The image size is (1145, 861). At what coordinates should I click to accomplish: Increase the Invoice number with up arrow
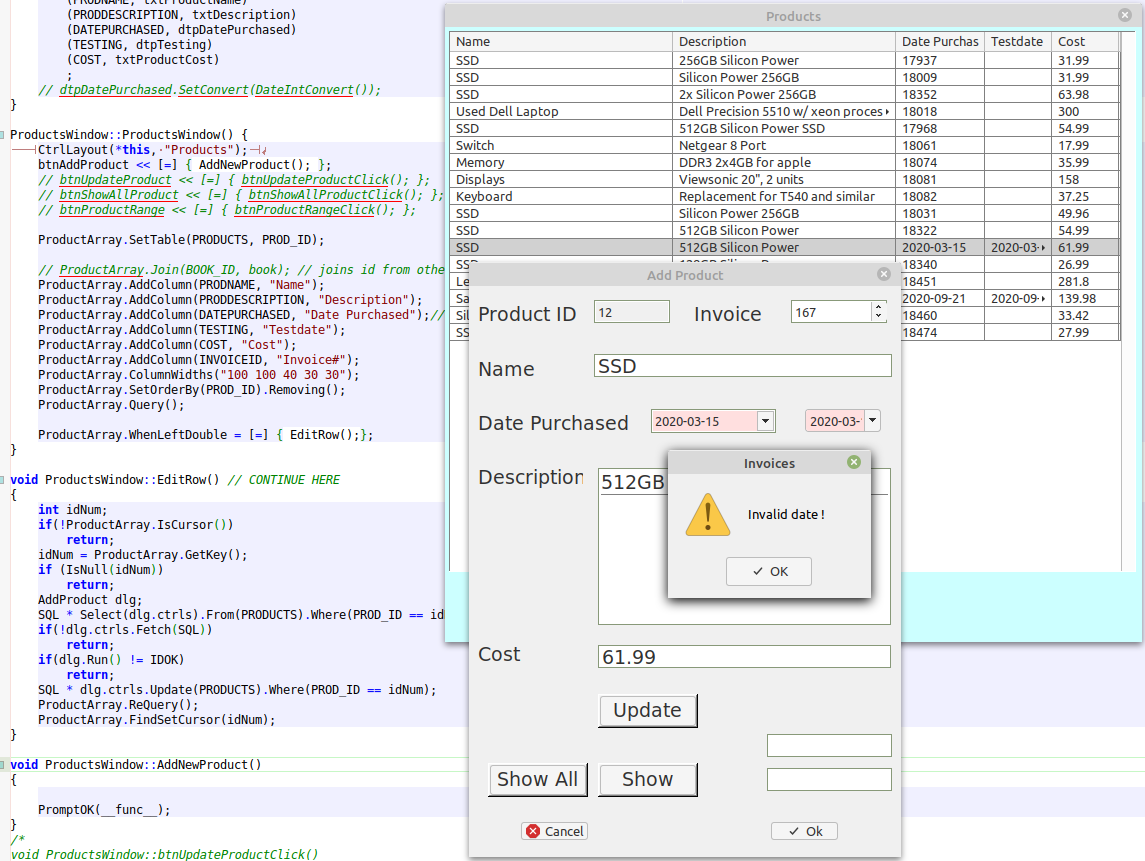point(878,307)
